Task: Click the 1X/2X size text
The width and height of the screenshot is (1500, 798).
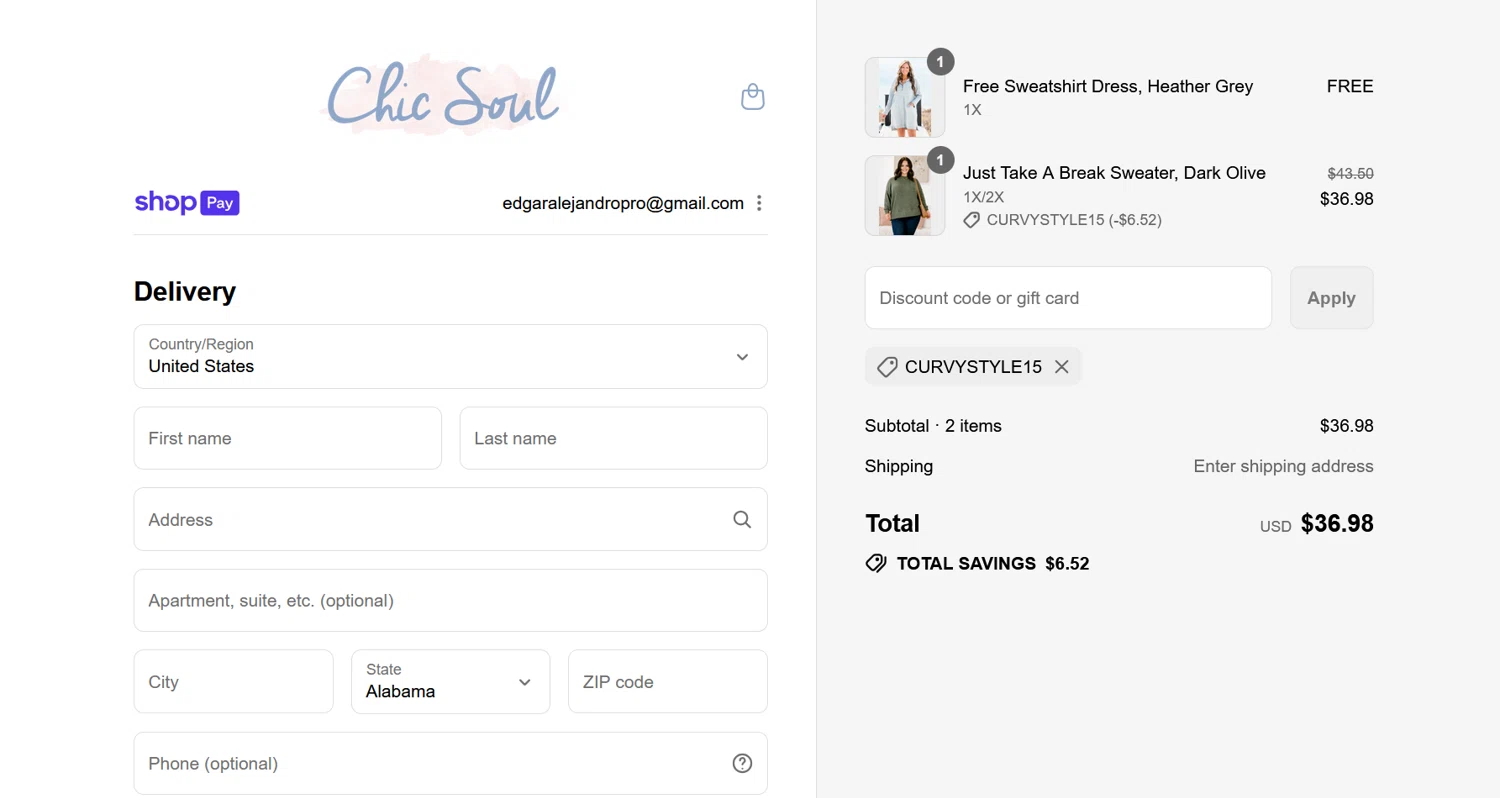Action: (x=984, y=197)
